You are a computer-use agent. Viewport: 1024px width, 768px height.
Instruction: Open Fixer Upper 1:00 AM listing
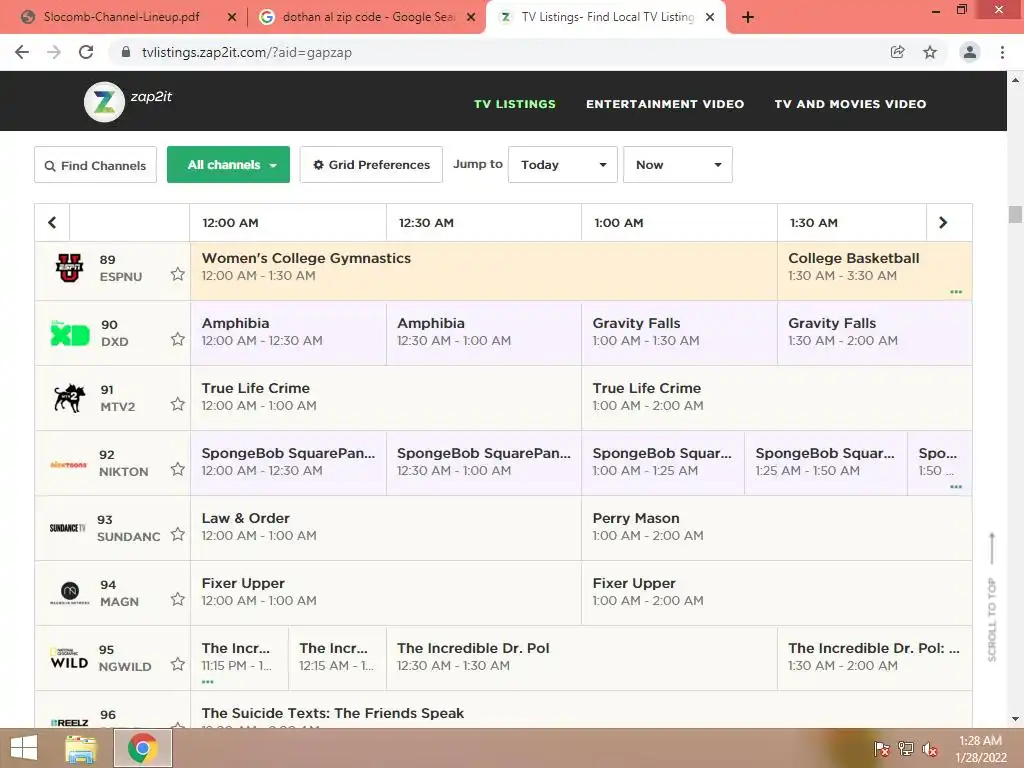776,593
